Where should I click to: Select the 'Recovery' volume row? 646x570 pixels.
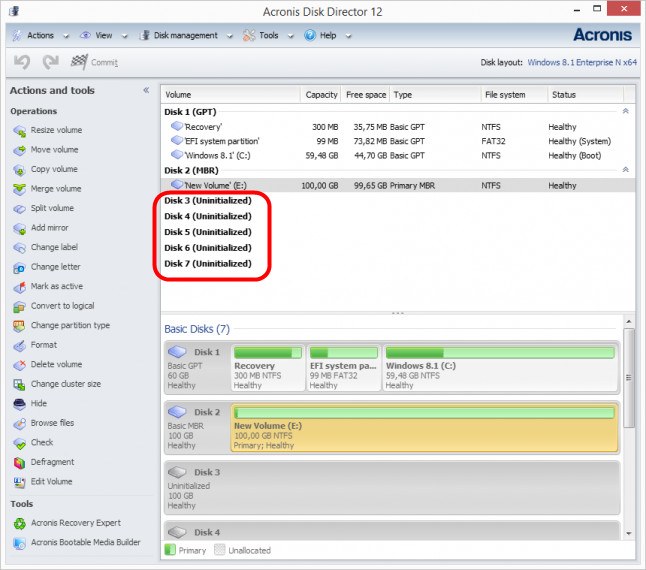398,127
